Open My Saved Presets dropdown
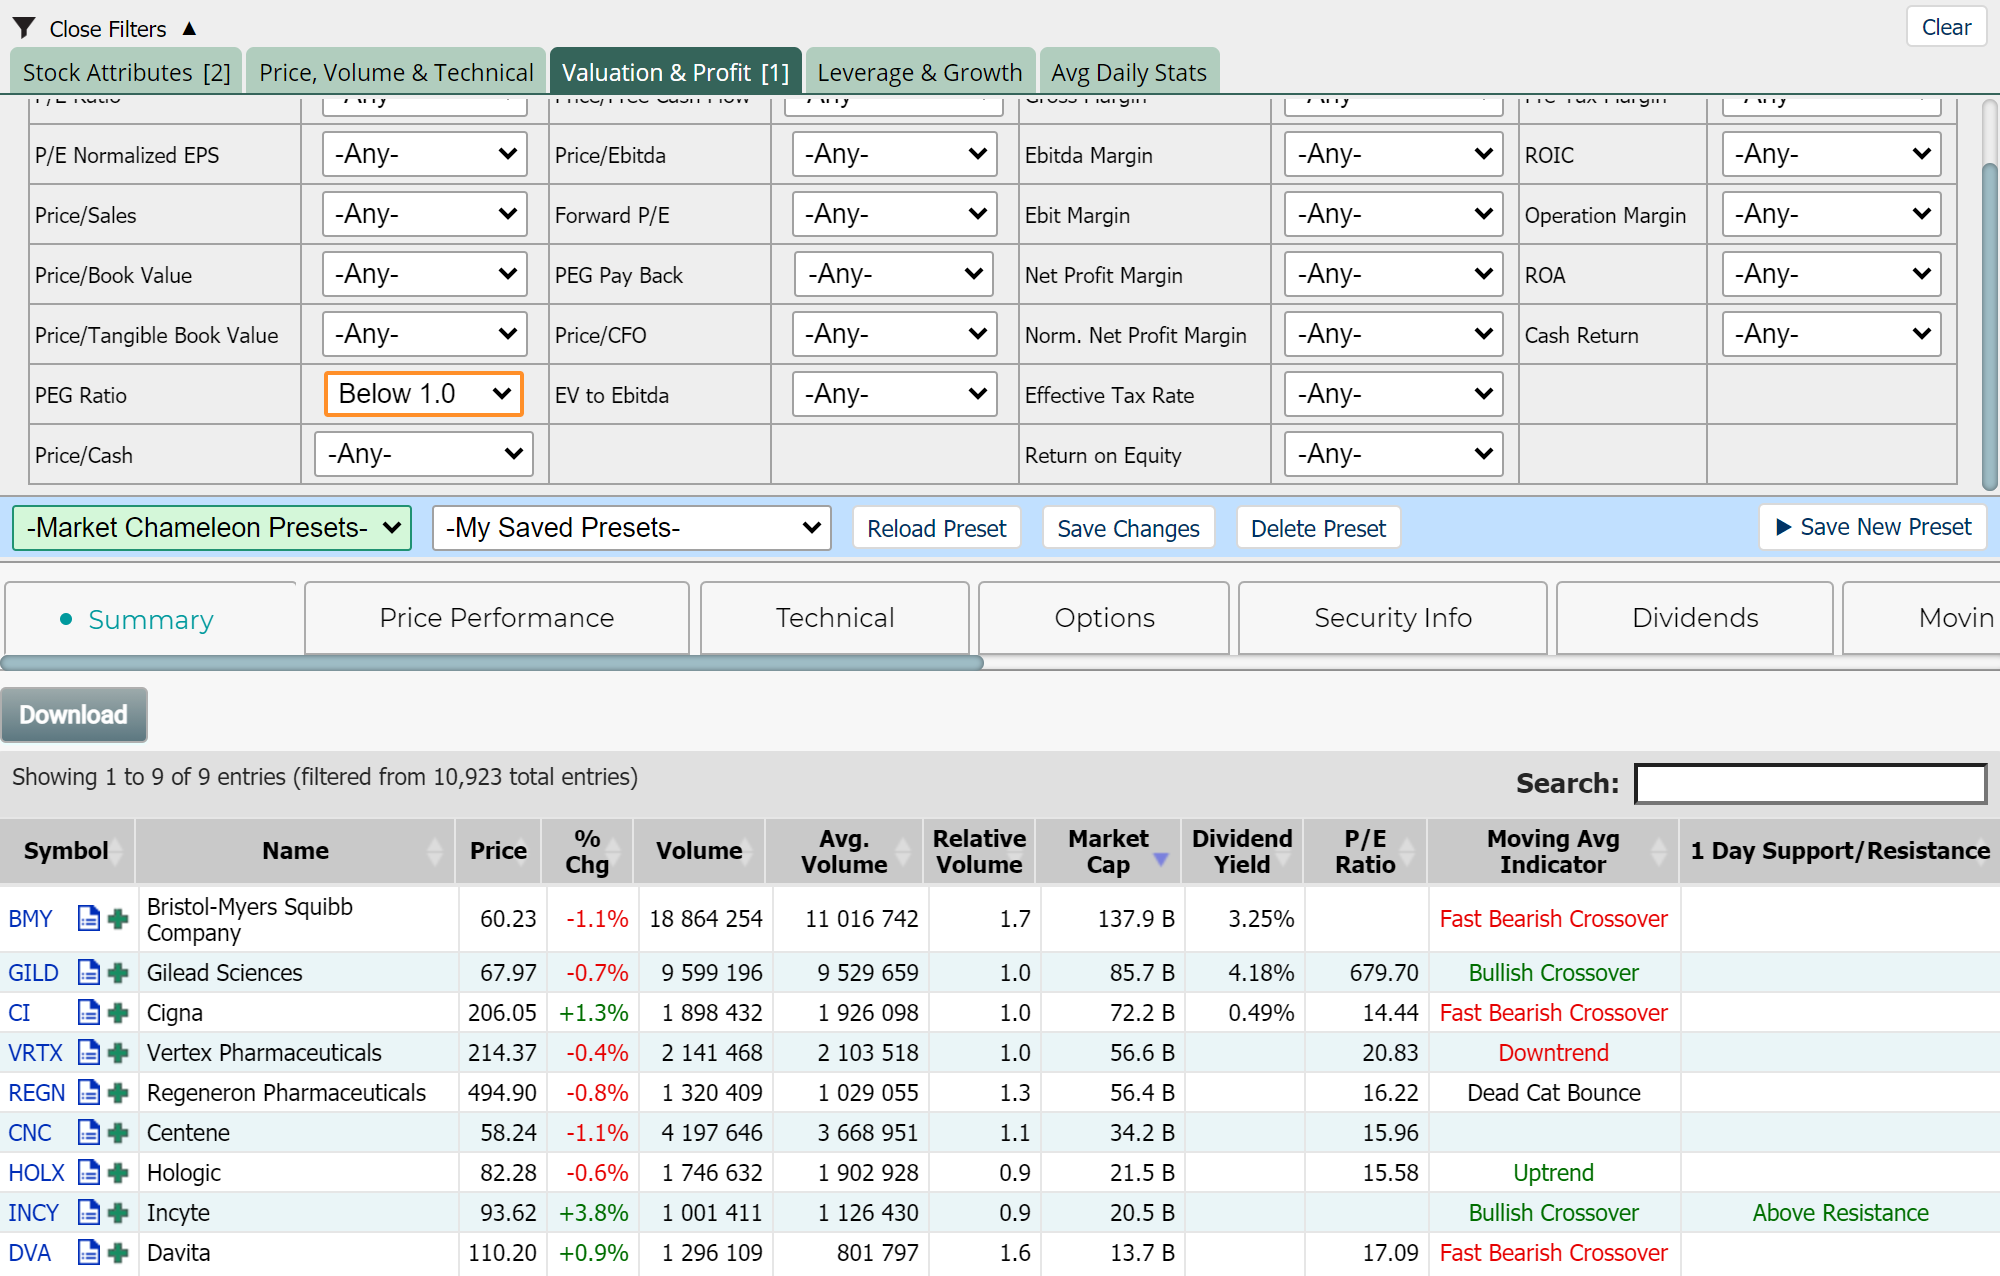 [x=632, y=528]
